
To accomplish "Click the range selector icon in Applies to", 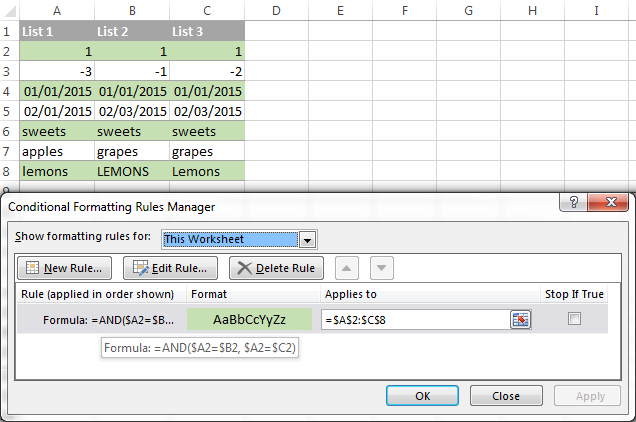I will (520, 320).
